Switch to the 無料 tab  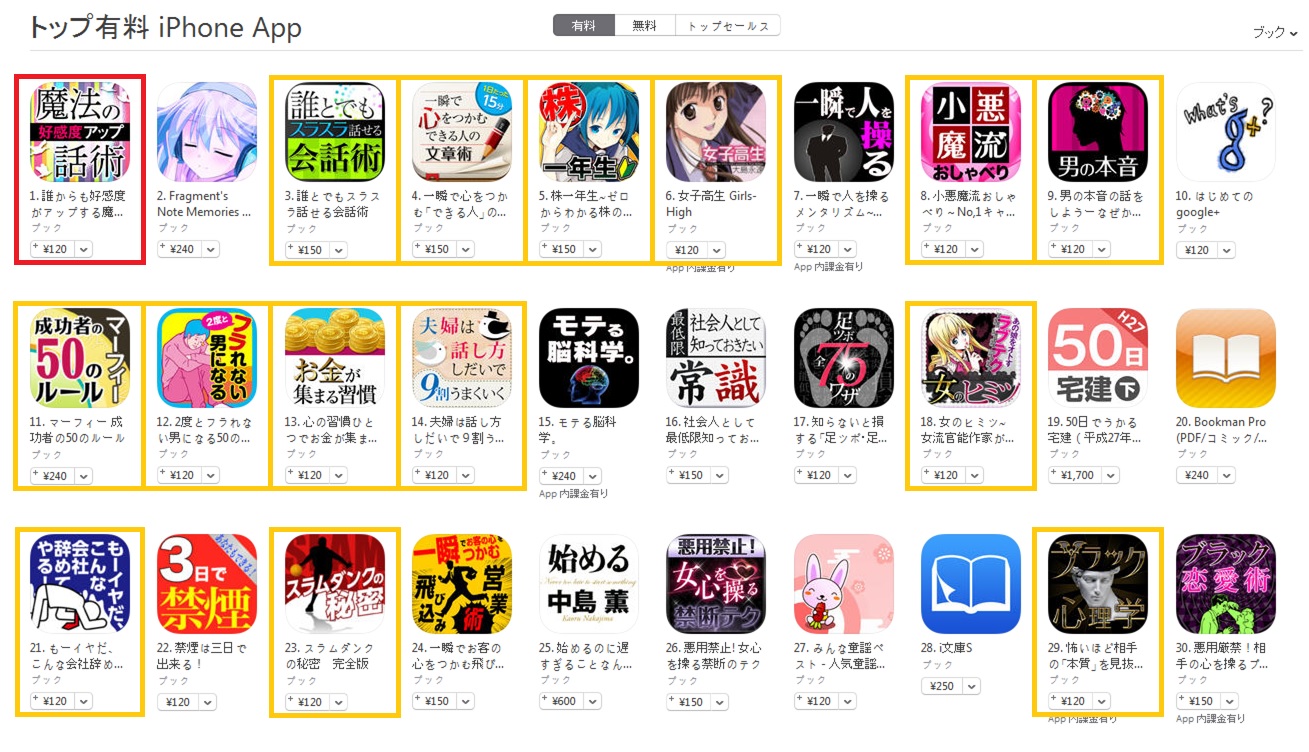click(645, 26)
